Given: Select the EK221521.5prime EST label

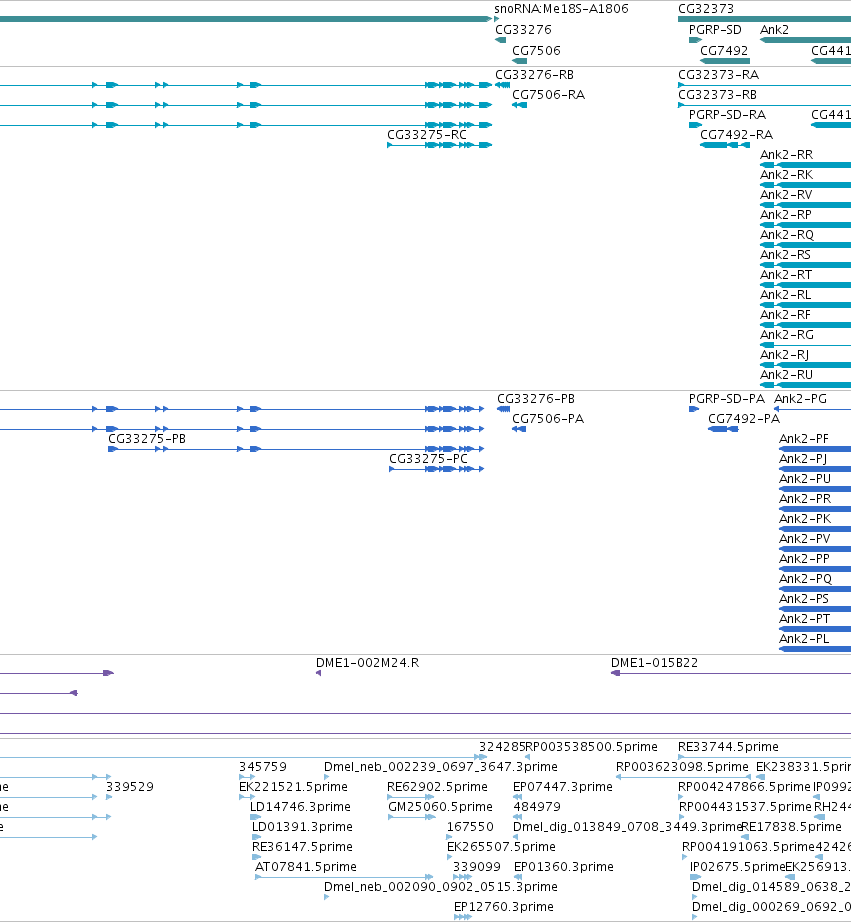Looking at the screenshot, I should pos(293,787).
